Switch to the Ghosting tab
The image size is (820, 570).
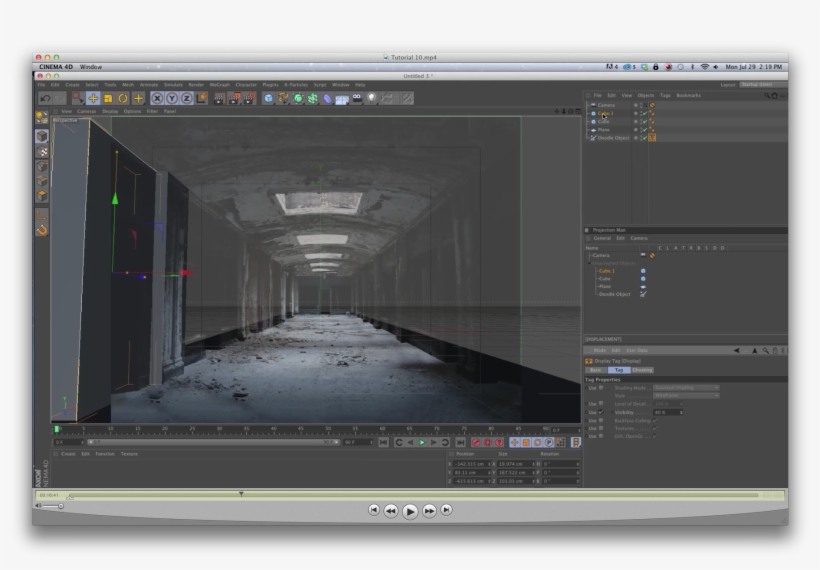pos(643,370)
